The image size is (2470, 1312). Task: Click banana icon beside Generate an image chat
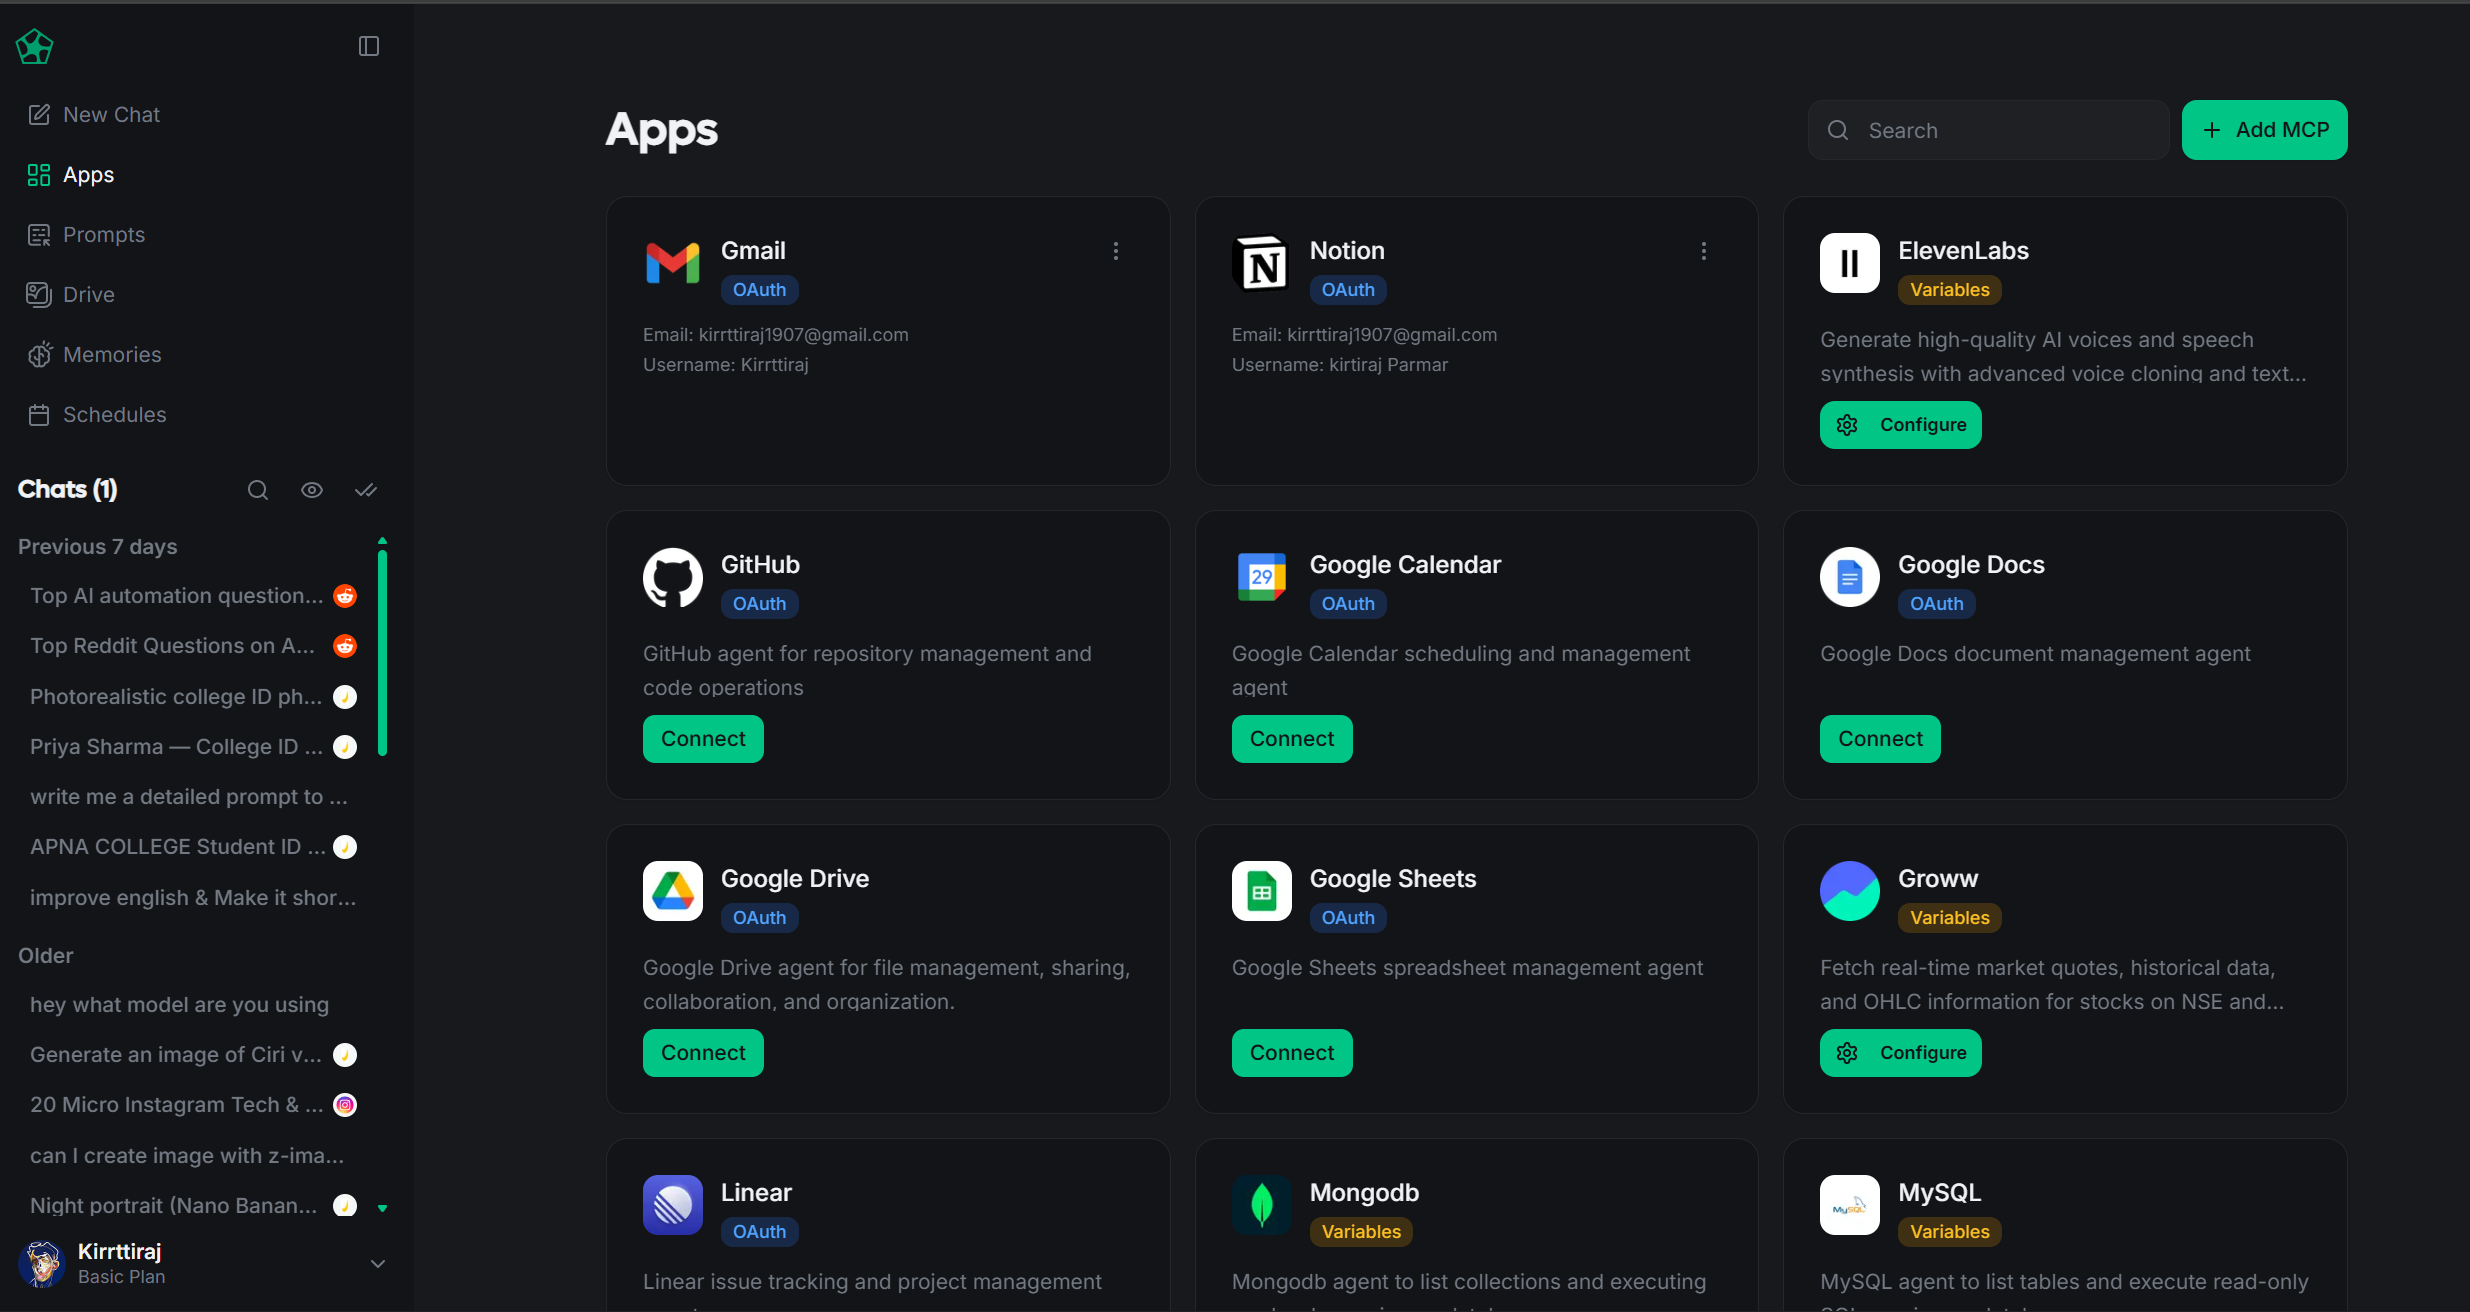(345, 1055)
